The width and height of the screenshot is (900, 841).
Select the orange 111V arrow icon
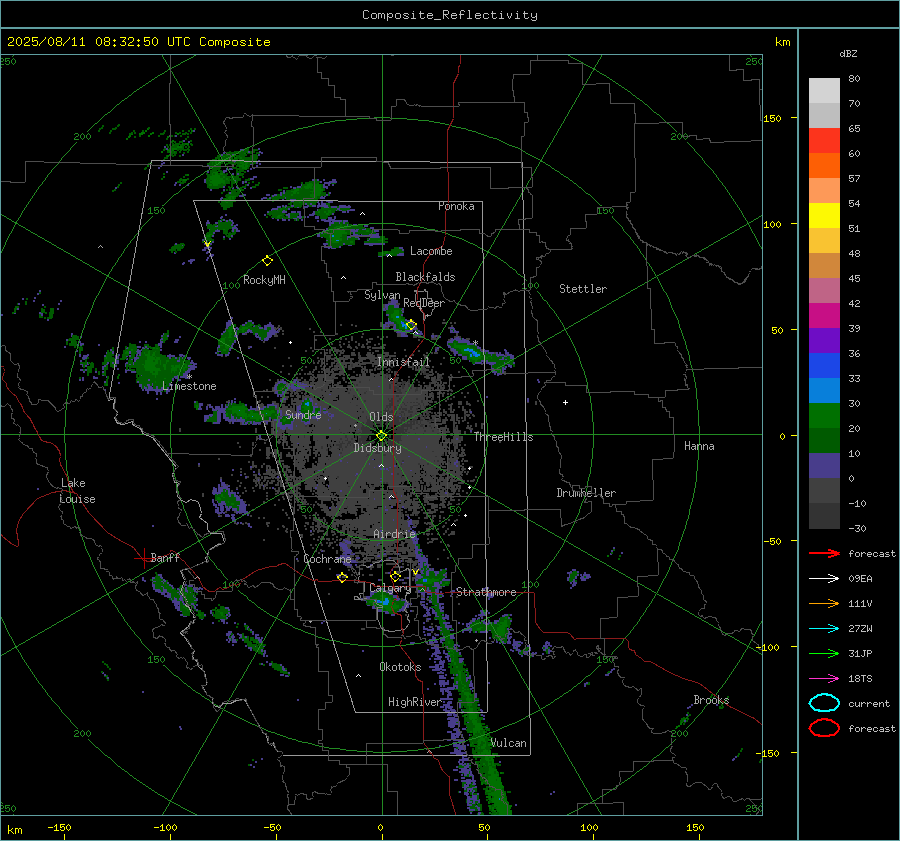(824, 603)
